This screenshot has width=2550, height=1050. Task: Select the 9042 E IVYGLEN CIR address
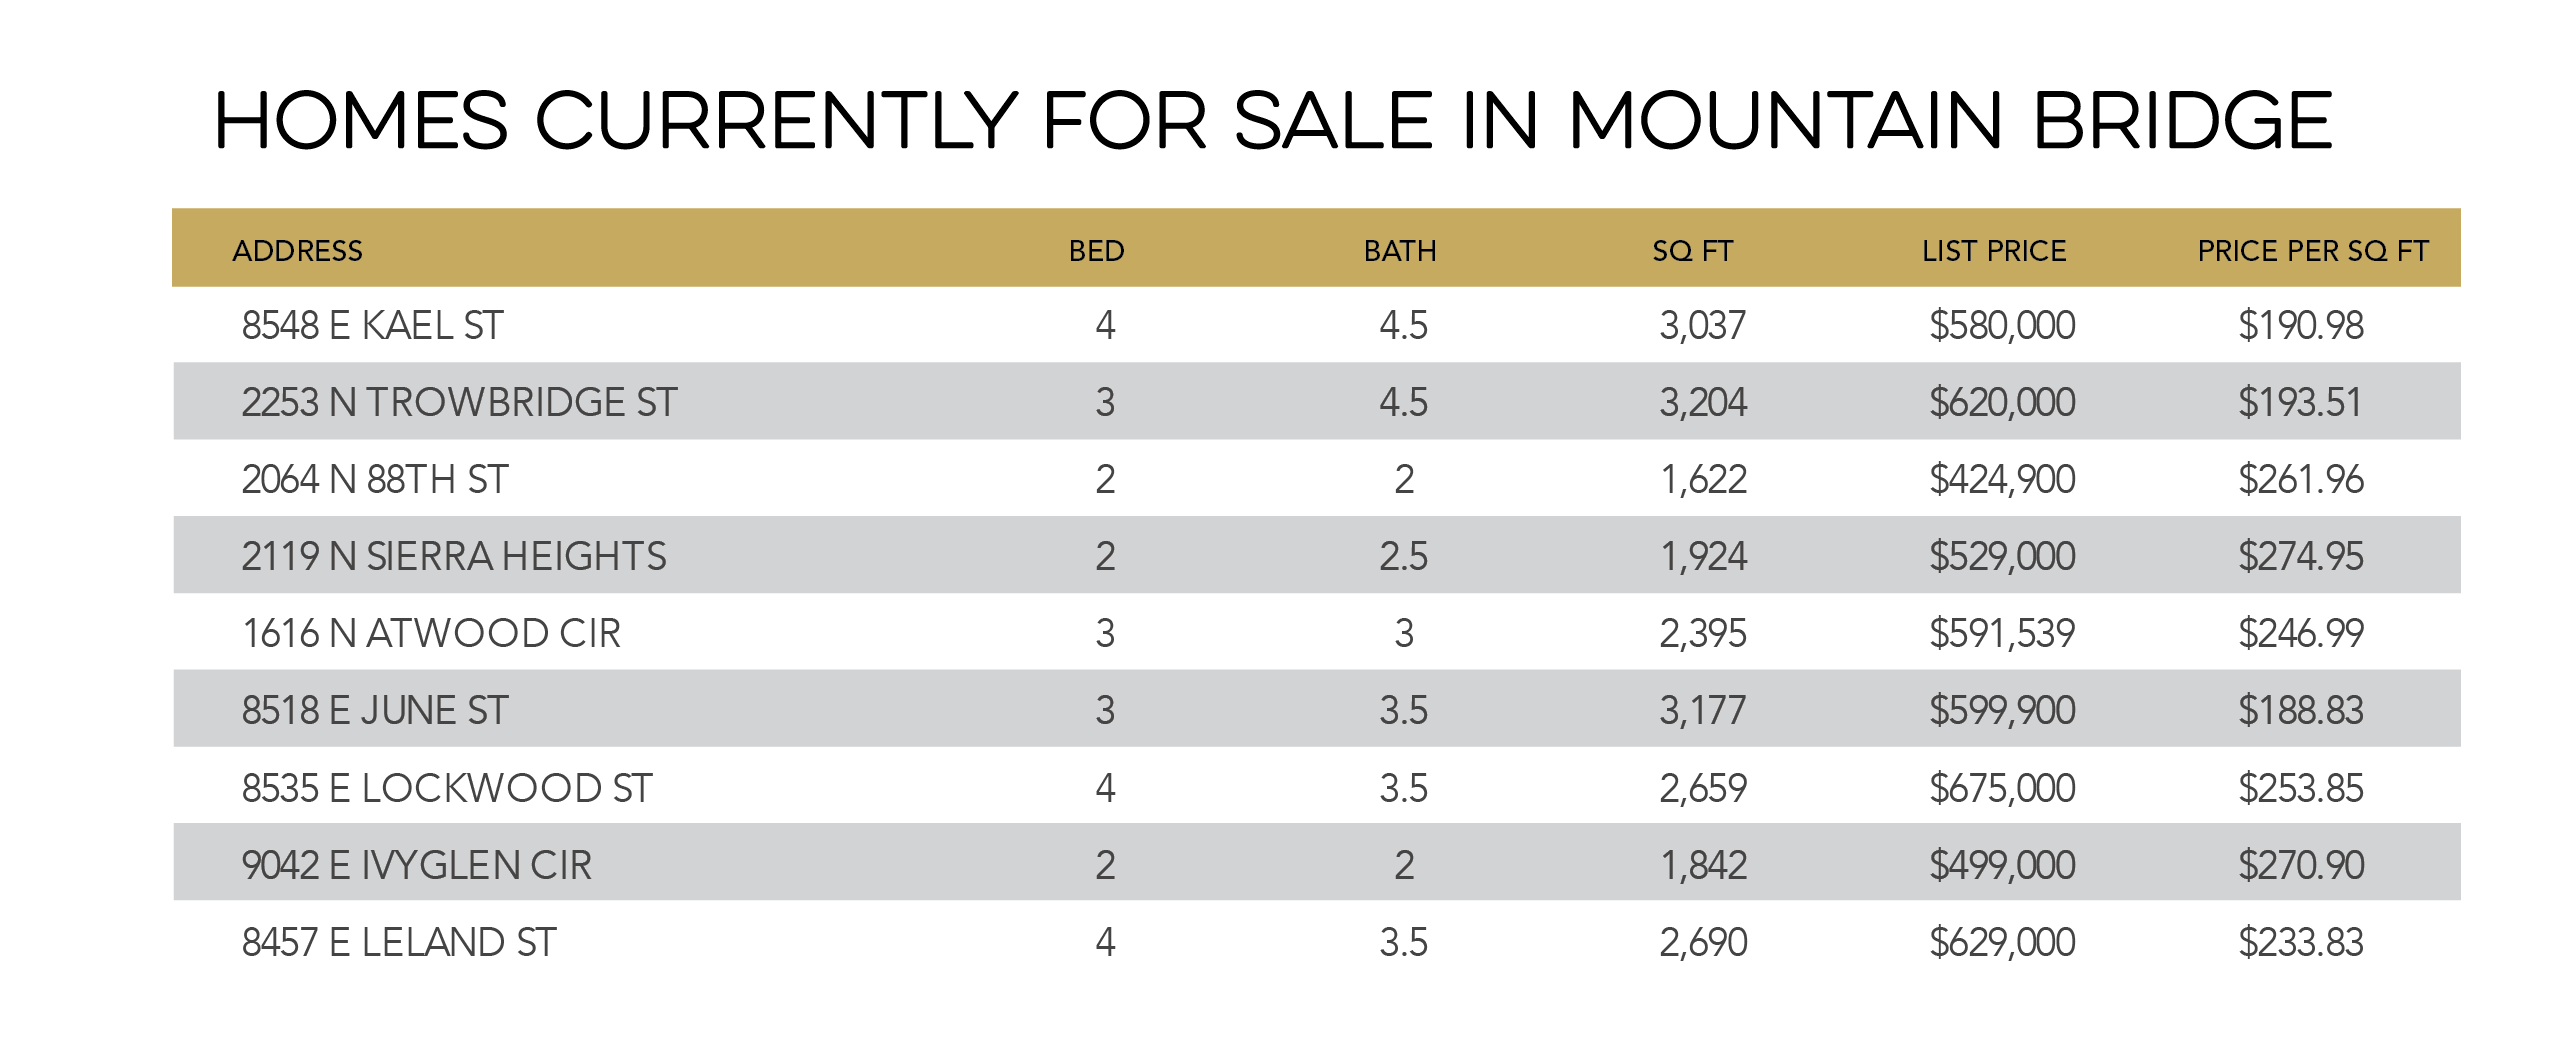[417, 865]
